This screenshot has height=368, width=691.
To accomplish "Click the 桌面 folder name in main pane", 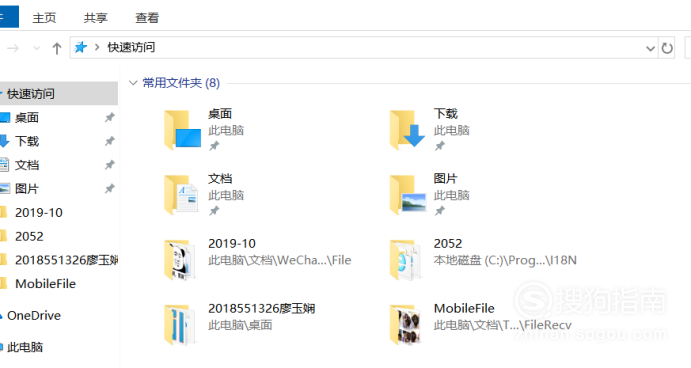I will click(220, 114).
